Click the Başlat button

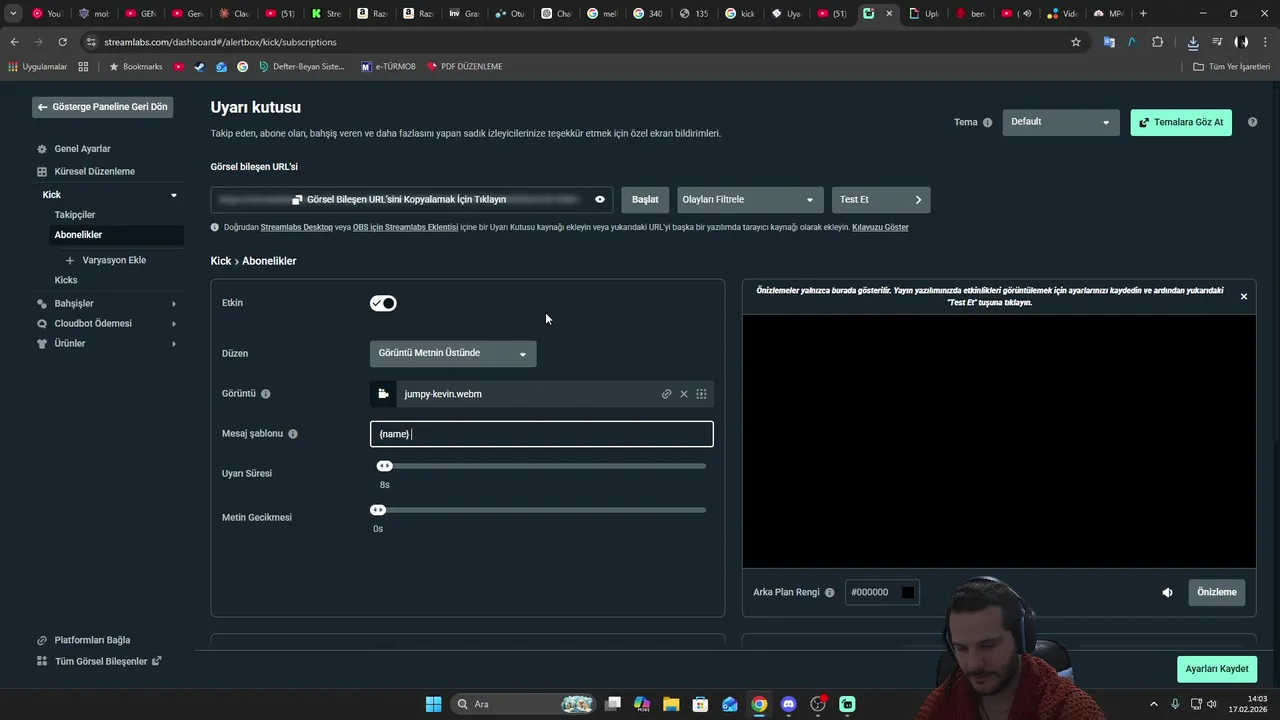(x=645, y=200)
